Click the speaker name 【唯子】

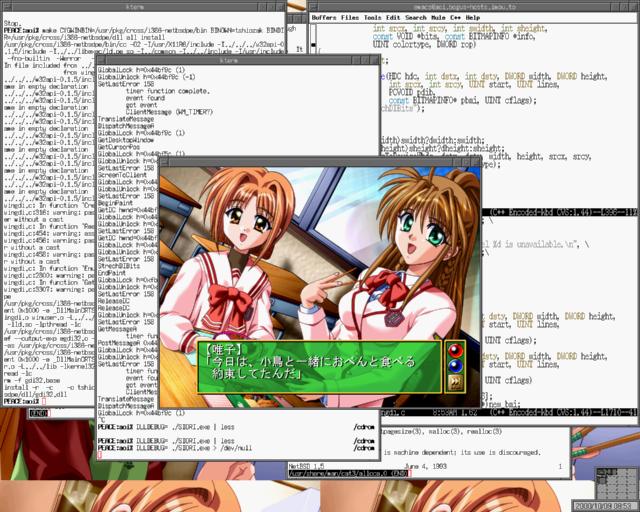coord(224,349)
